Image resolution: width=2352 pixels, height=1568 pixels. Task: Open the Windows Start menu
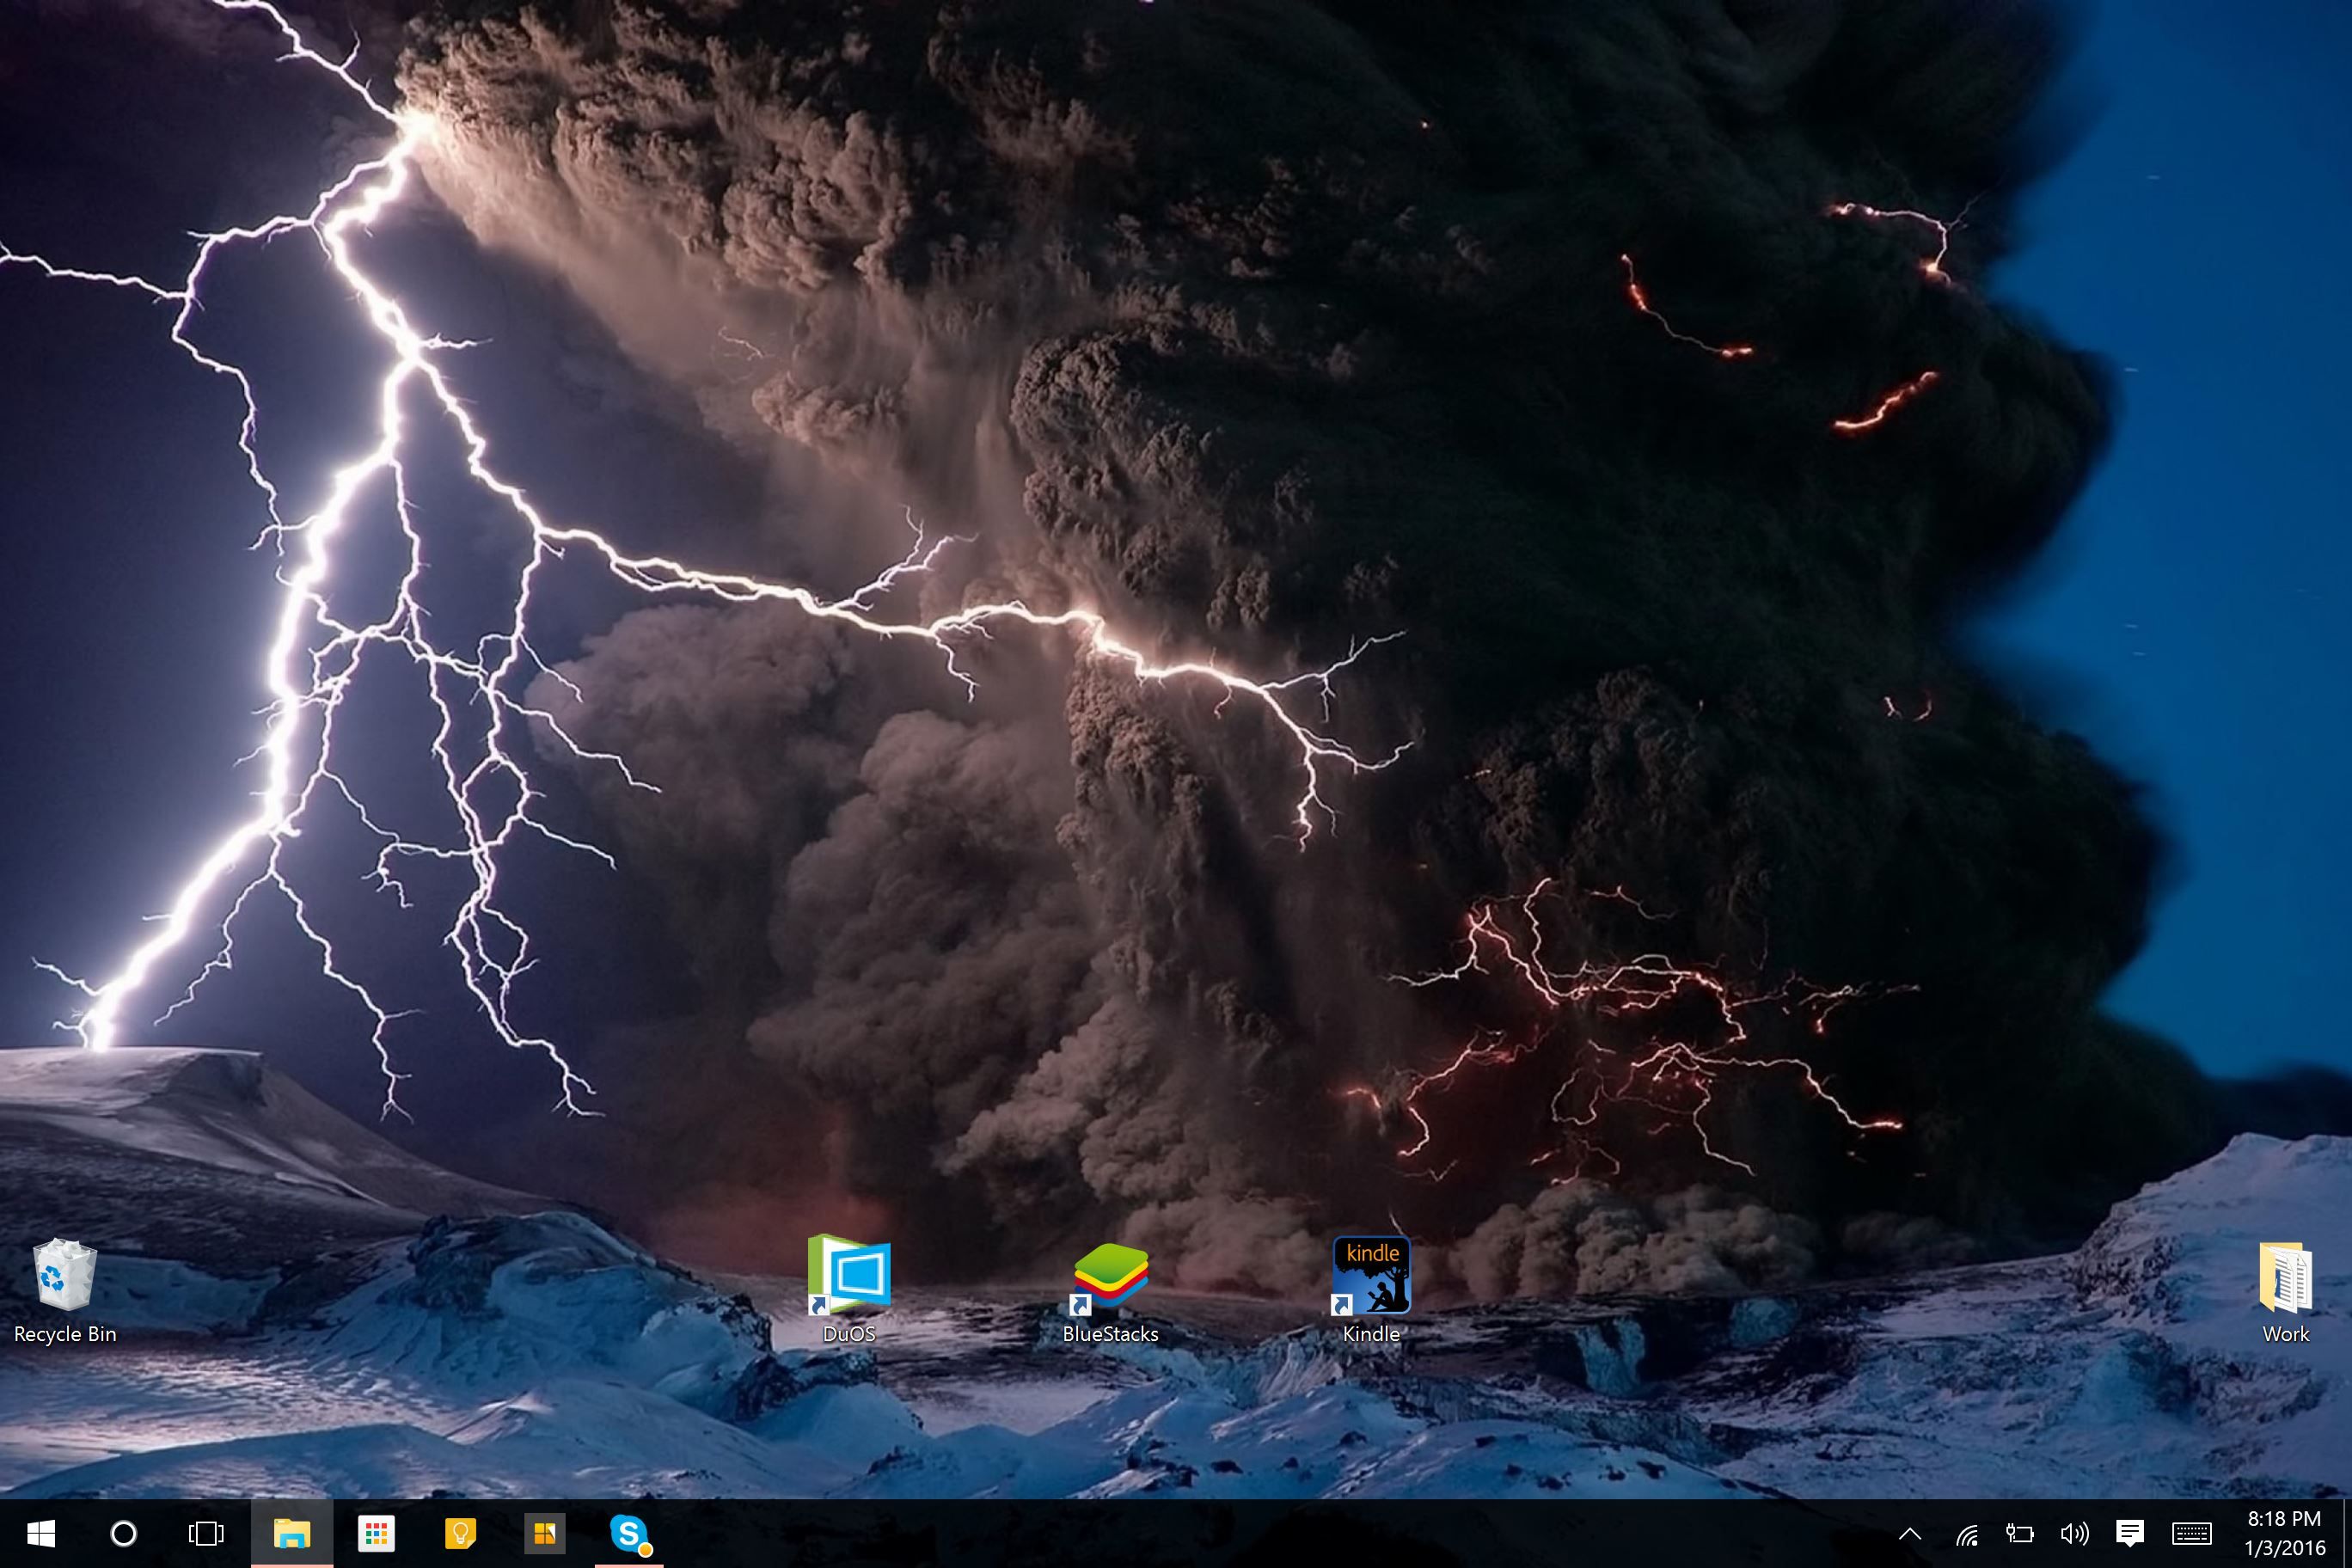click(x=41, y=1533)
